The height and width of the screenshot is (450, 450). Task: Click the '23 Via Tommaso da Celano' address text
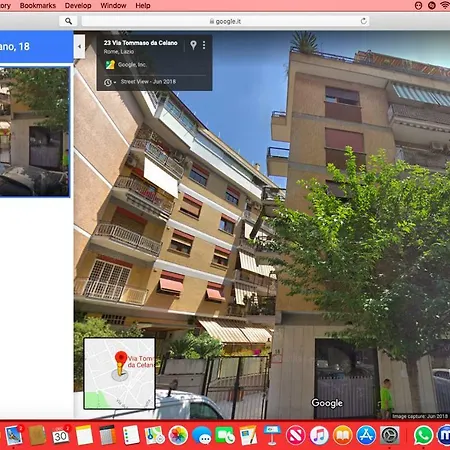(x=140, y=43)
